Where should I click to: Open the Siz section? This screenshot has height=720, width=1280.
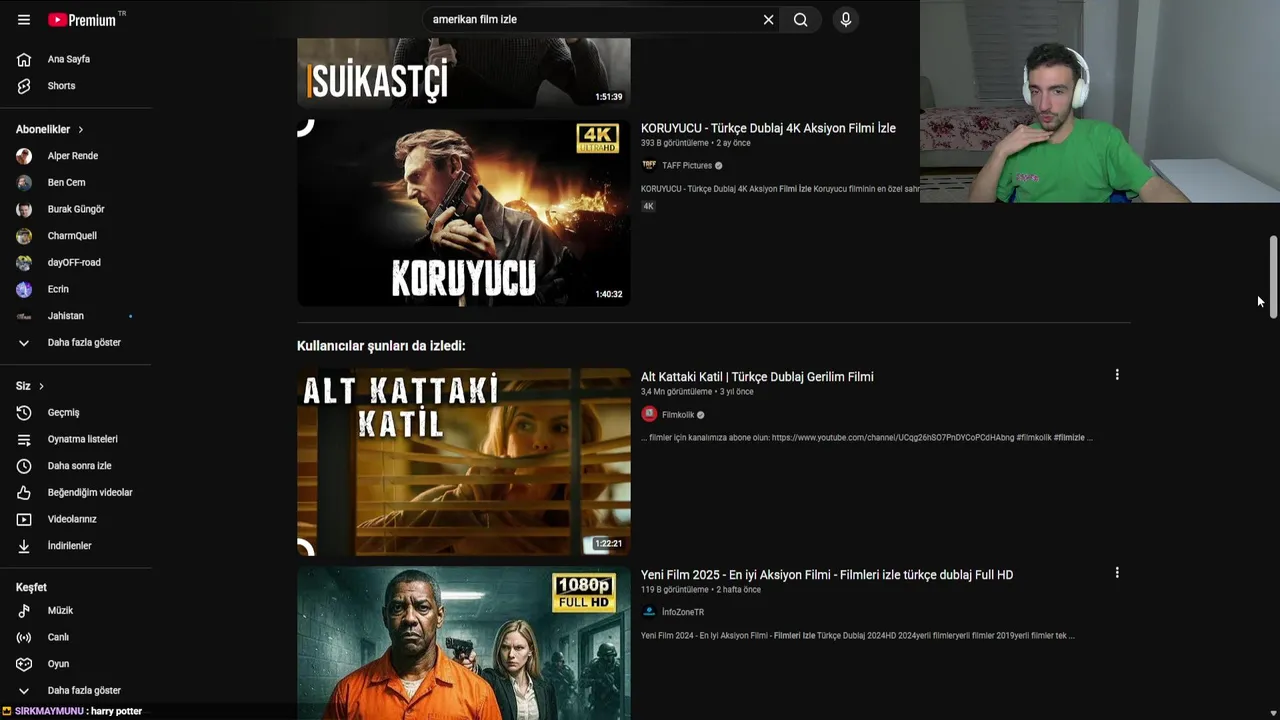click(30, 386)
